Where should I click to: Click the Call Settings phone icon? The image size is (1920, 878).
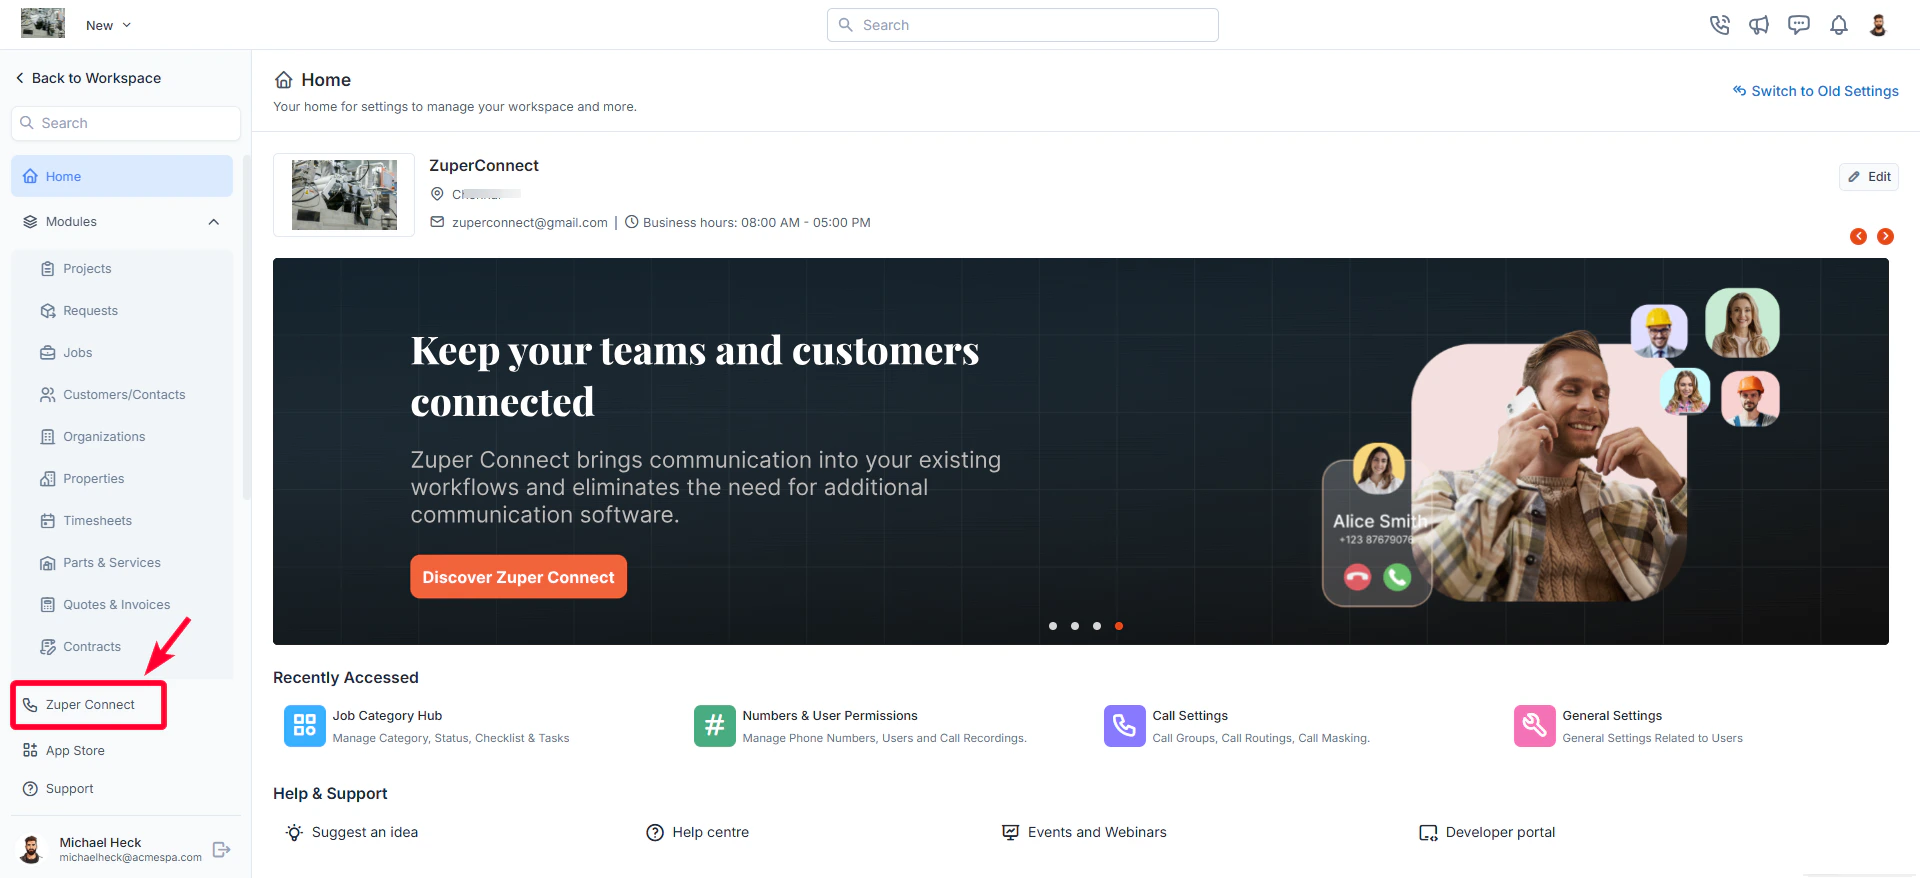coord(1125,726)
